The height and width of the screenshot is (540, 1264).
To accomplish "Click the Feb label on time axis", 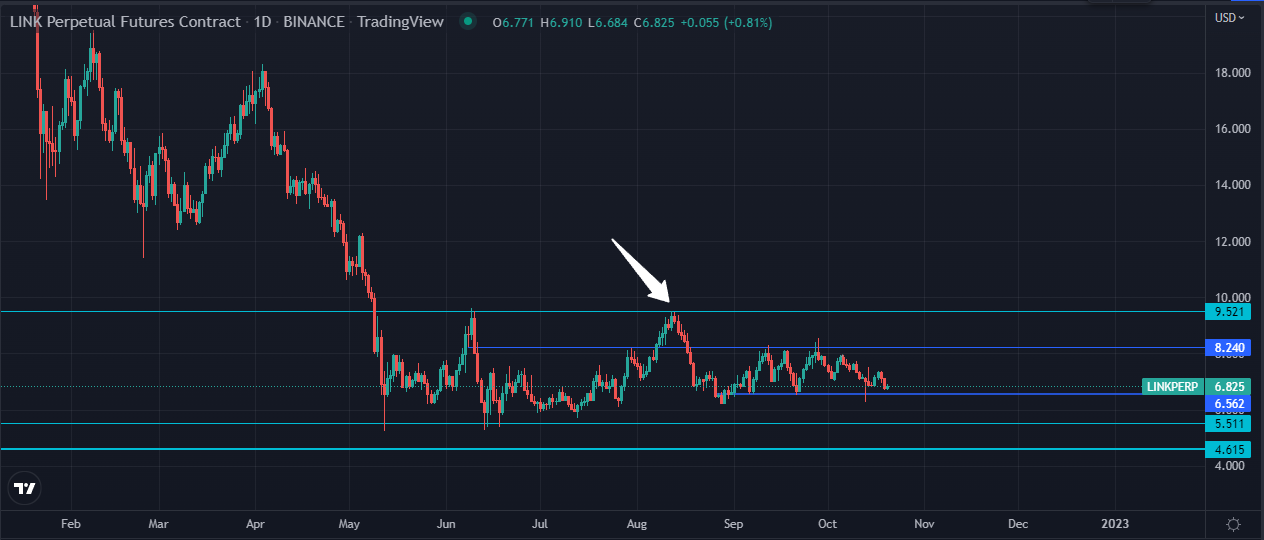I will (70, 523).
